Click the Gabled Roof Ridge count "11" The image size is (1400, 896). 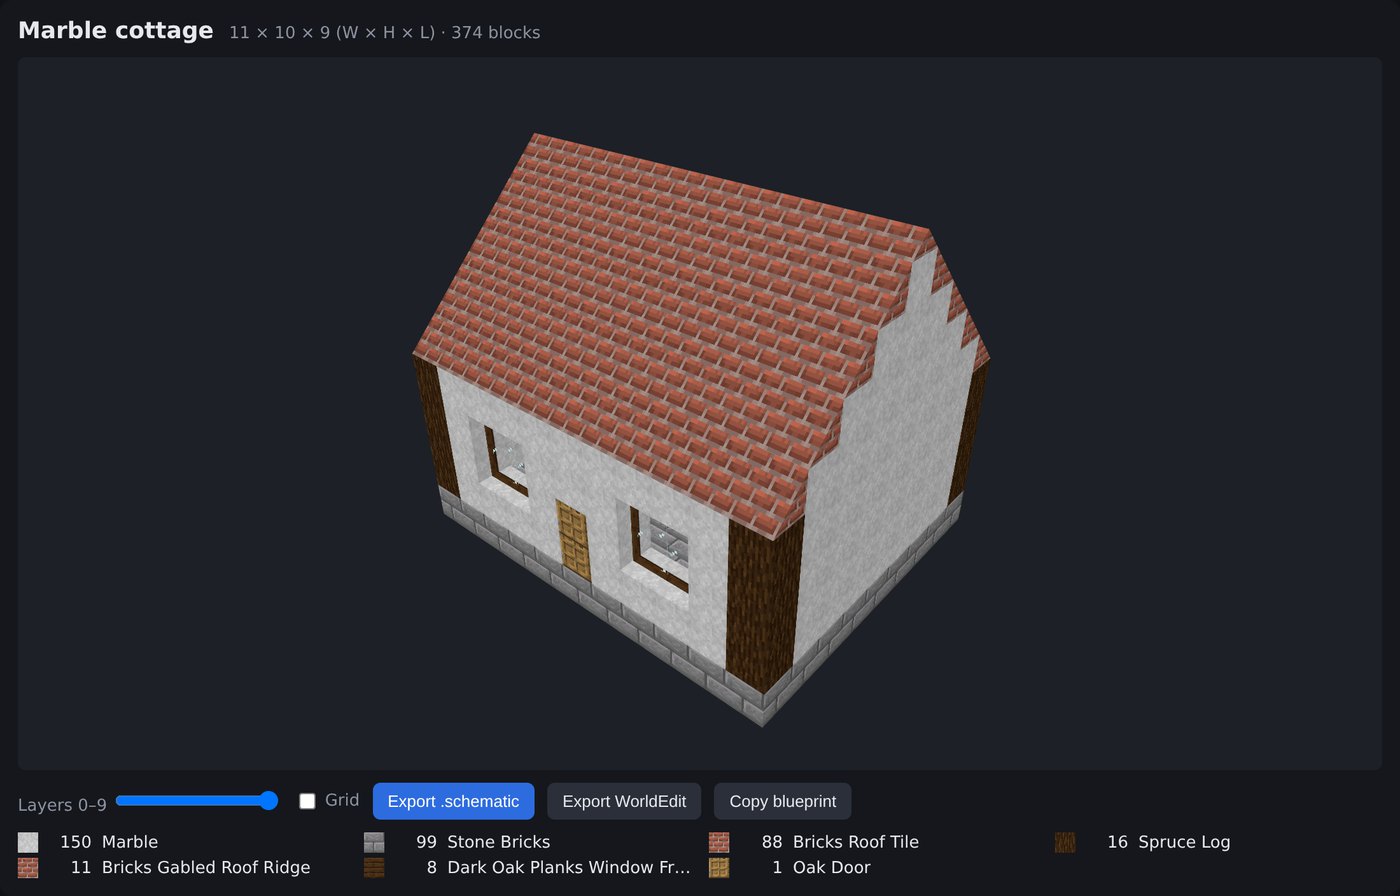tap(81, 867)
